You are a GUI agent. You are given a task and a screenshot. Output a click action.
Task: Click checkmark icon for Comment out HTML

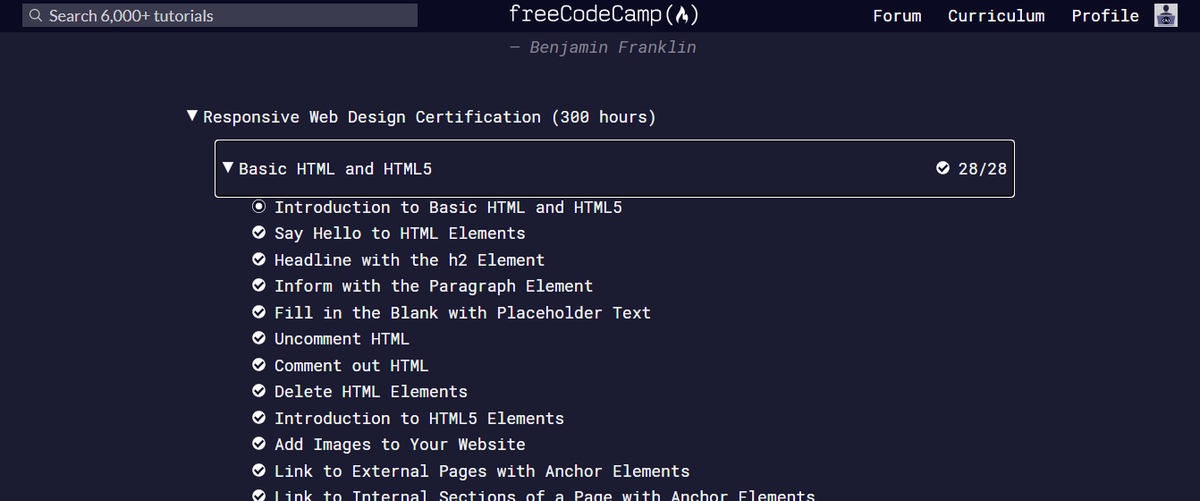pyautogui.click(x=259, y=365)
